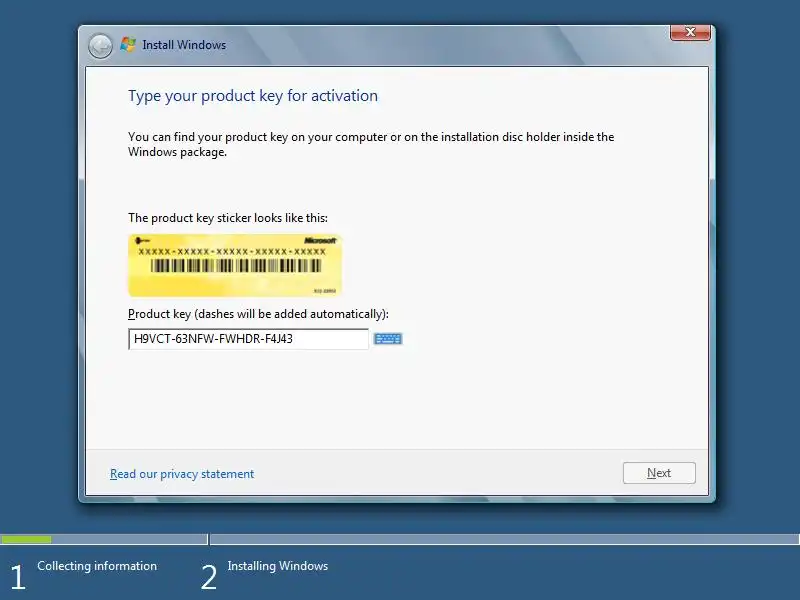Click the 'Collecting information' step label

point(97,566)
